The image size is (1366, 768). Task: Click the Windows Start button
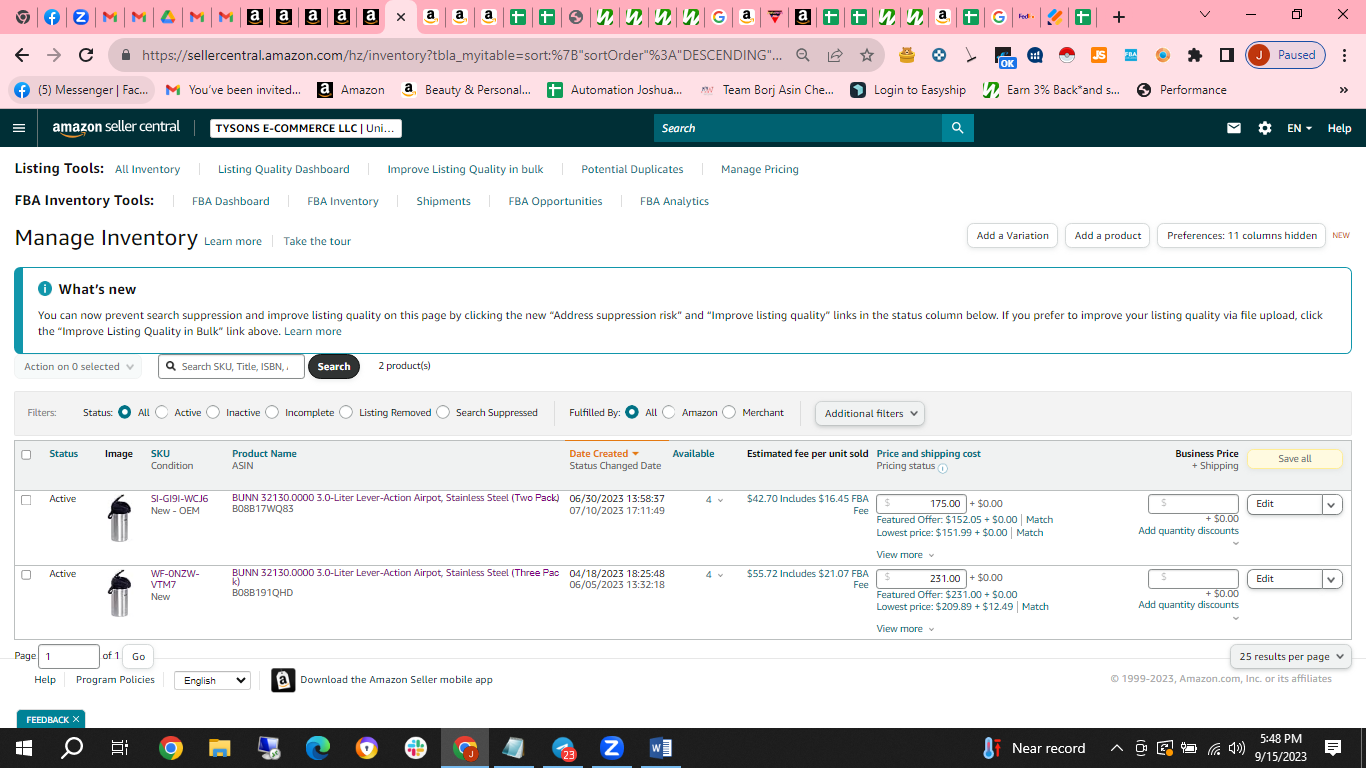click(23, 748)
